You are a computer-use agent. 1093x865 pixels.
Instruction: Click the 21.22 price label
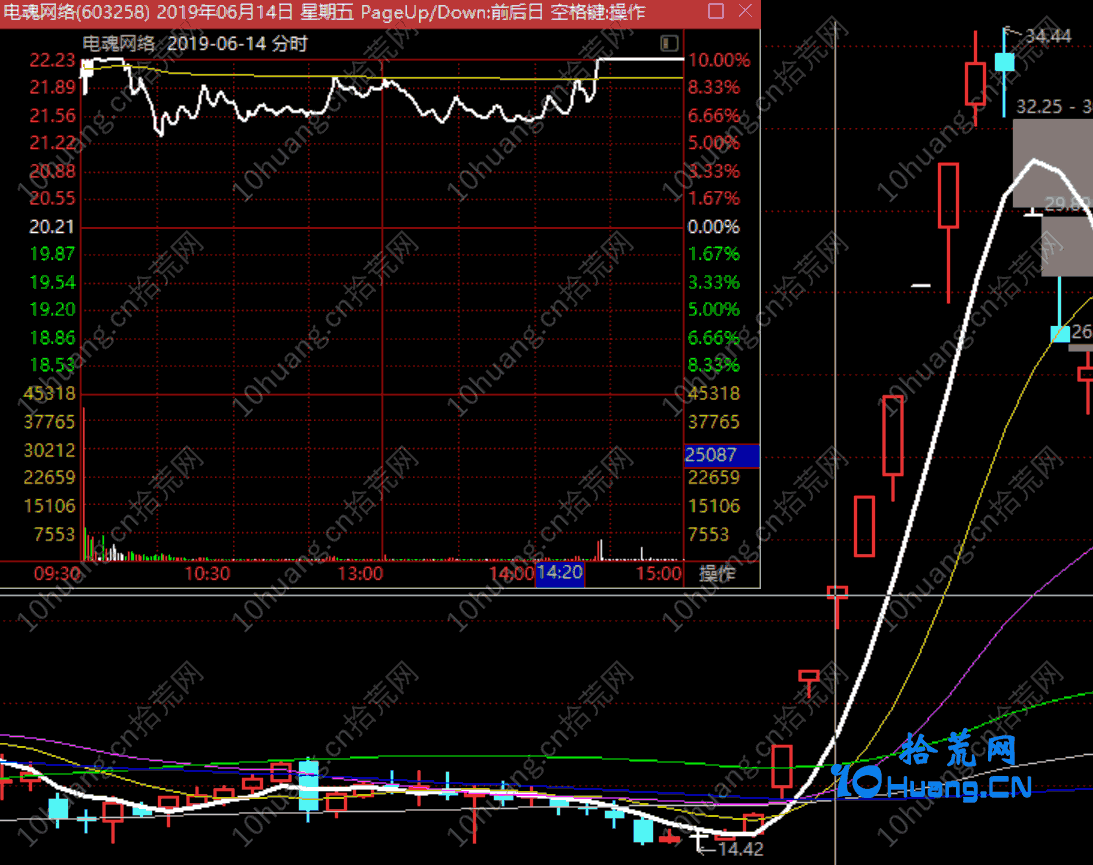click(52, 143)
